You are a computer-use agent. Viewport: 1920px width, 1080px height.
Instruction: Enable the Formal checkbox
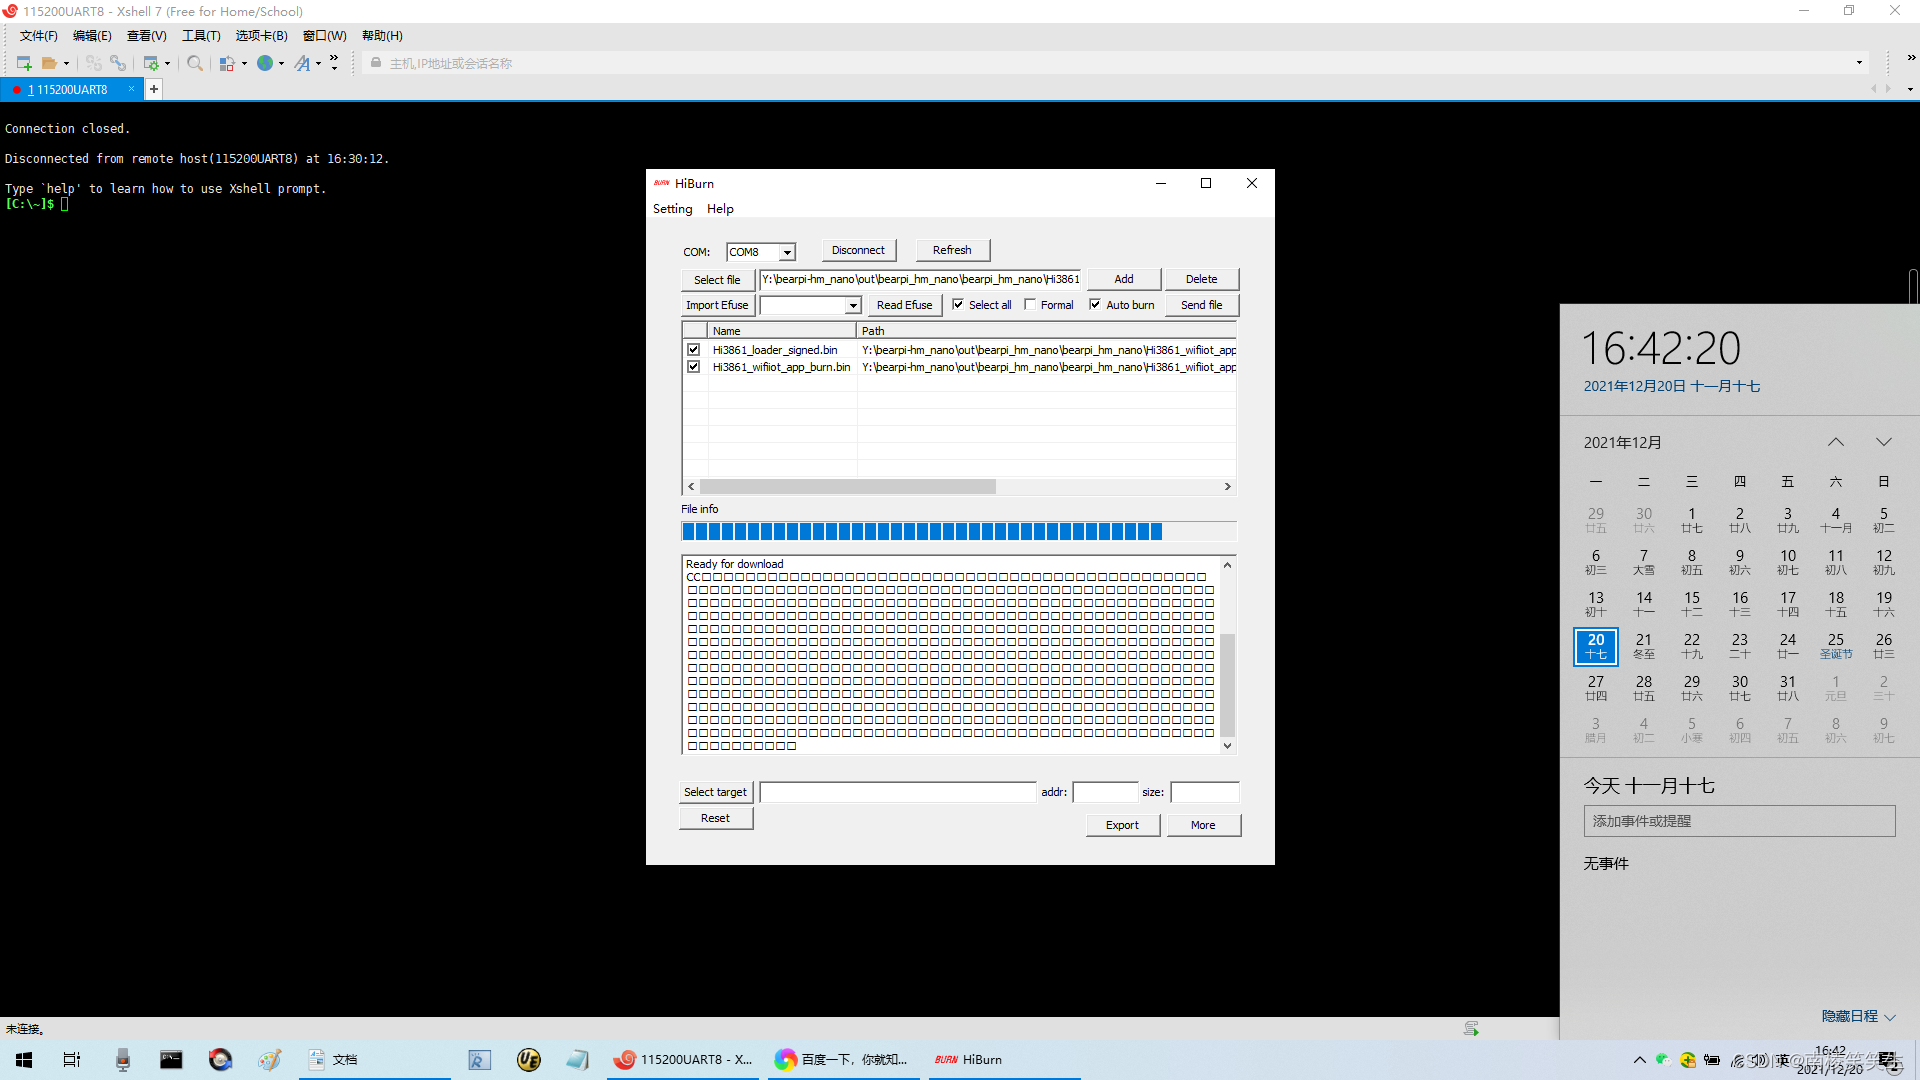click(x=1030, y=305)
